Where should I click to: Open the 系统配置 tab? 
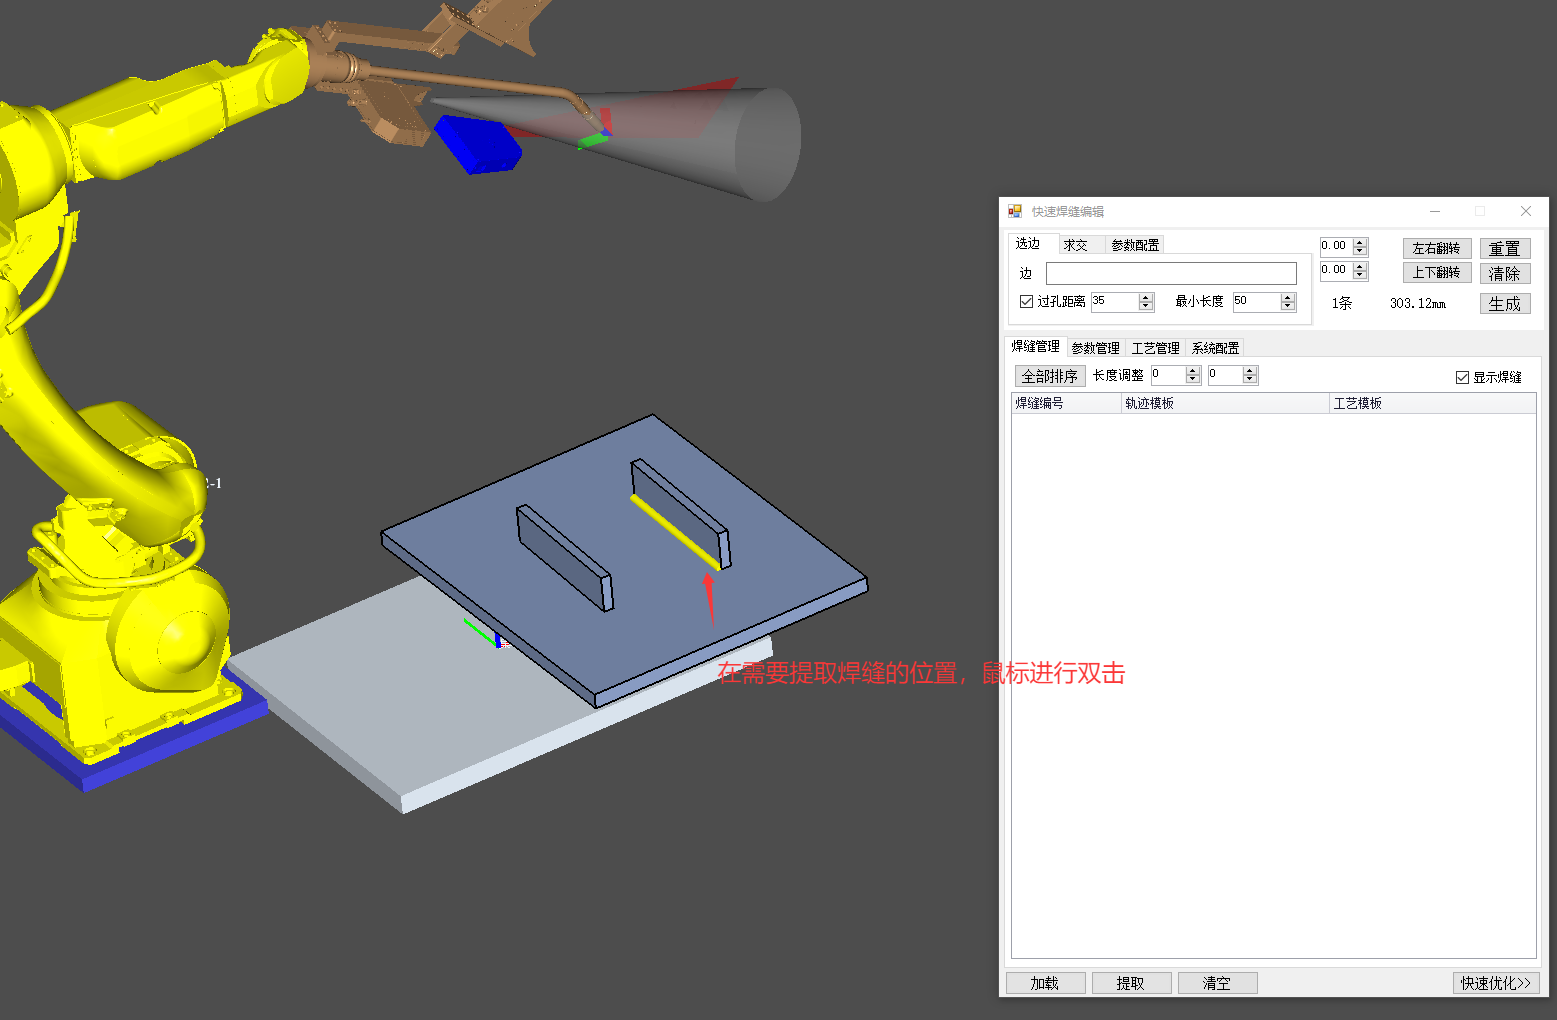click(x=1215, y=348)
